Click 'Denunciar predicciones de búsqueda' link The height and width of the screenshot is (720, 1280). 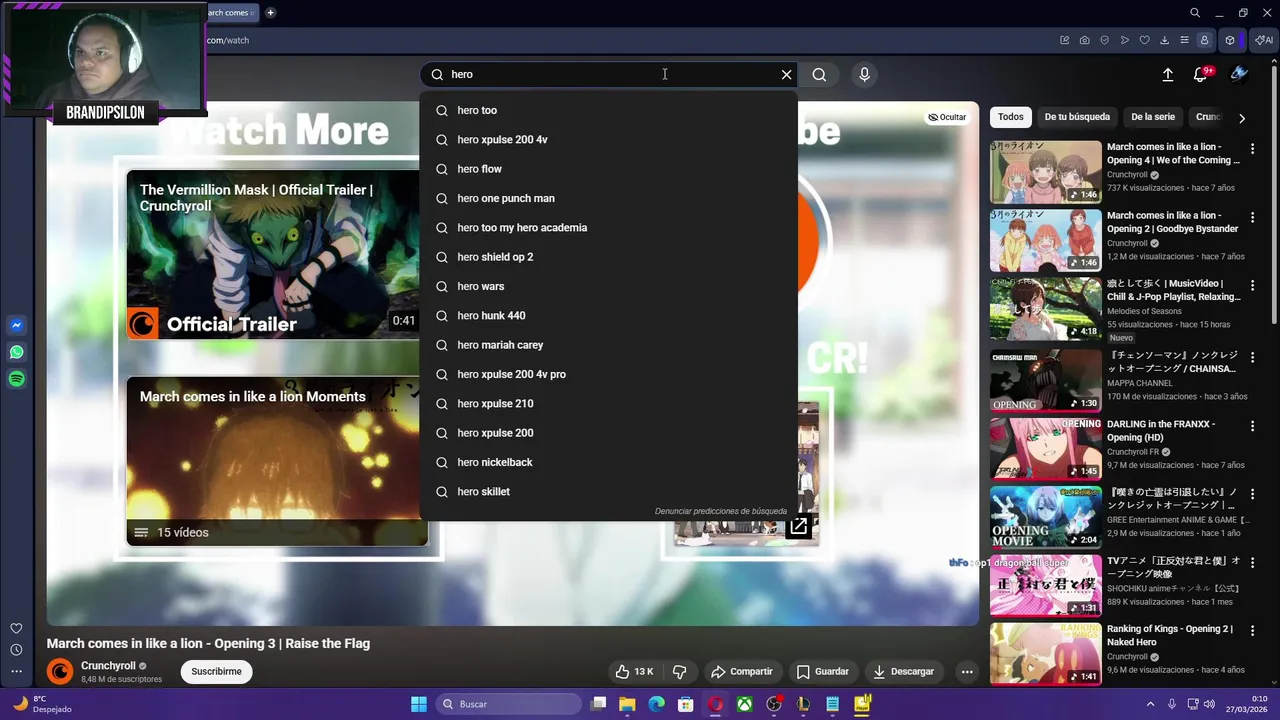(721, 511)
